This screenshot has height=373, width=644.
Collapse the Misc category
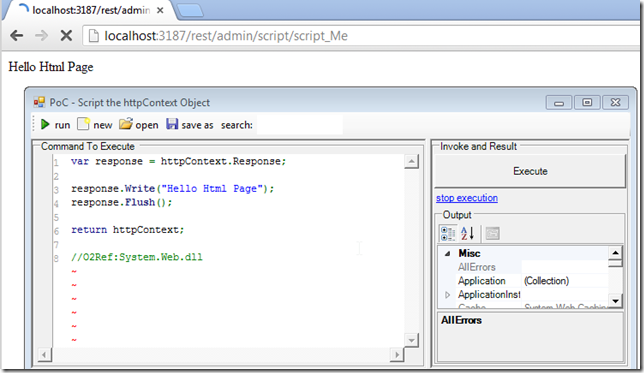click(448, 253)
